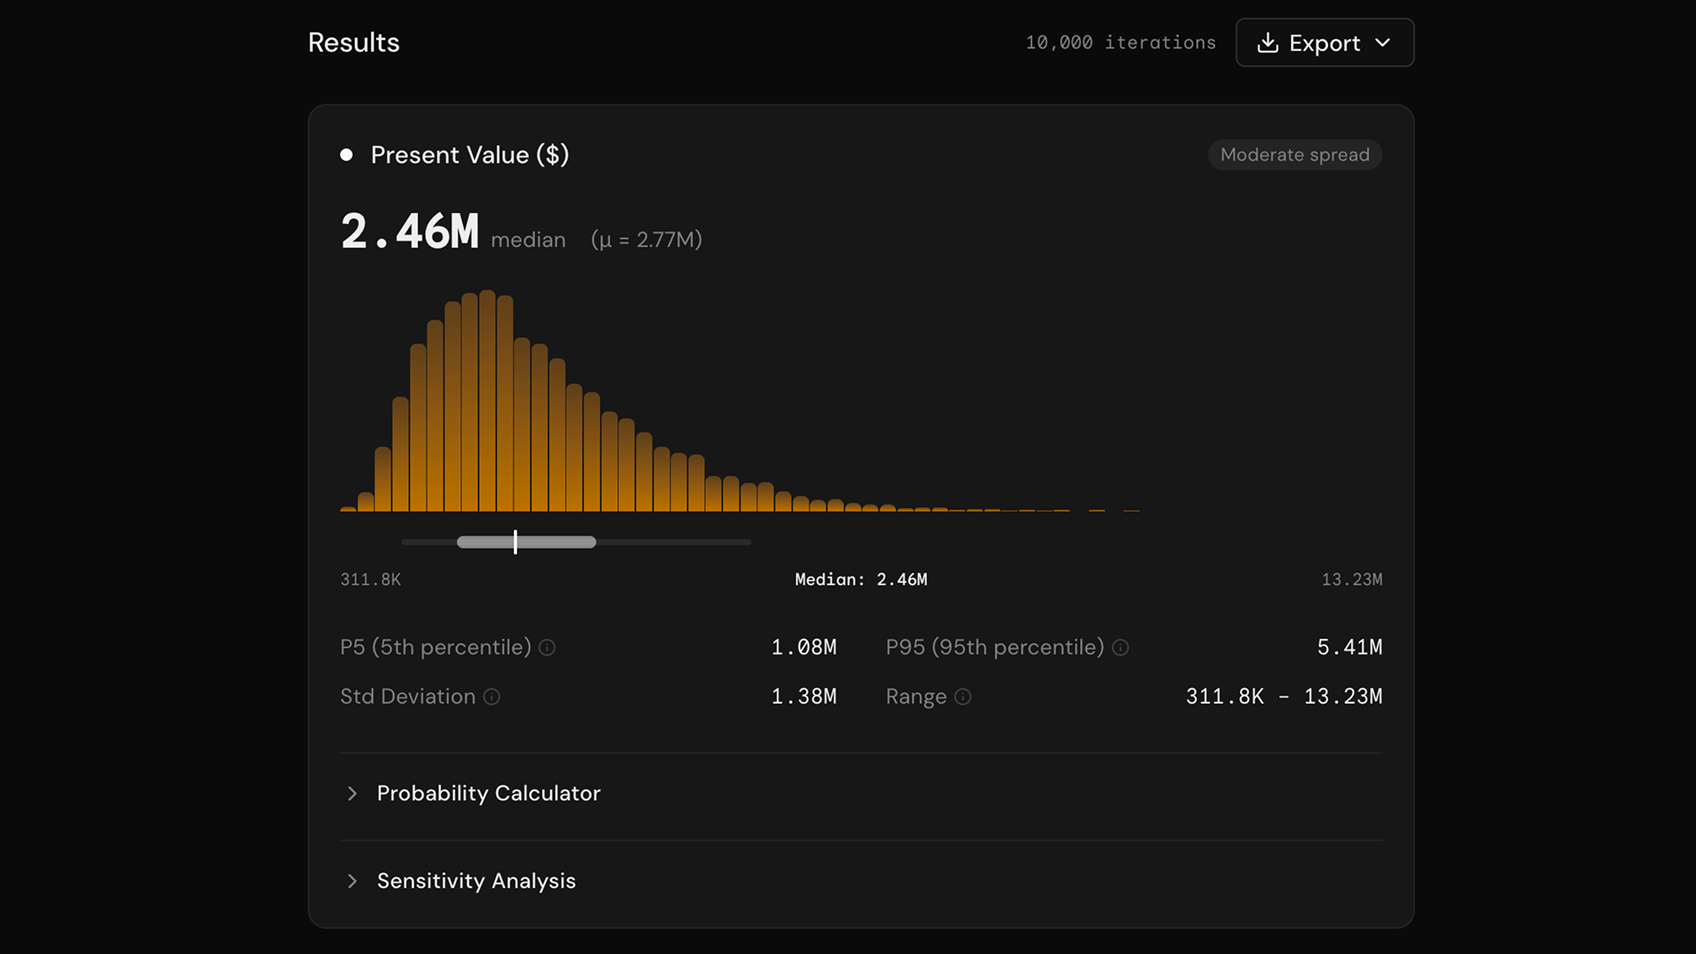Select the Moderate spread badge
The width and height of the screenshot is (1696, 954).
(1295, 154)
